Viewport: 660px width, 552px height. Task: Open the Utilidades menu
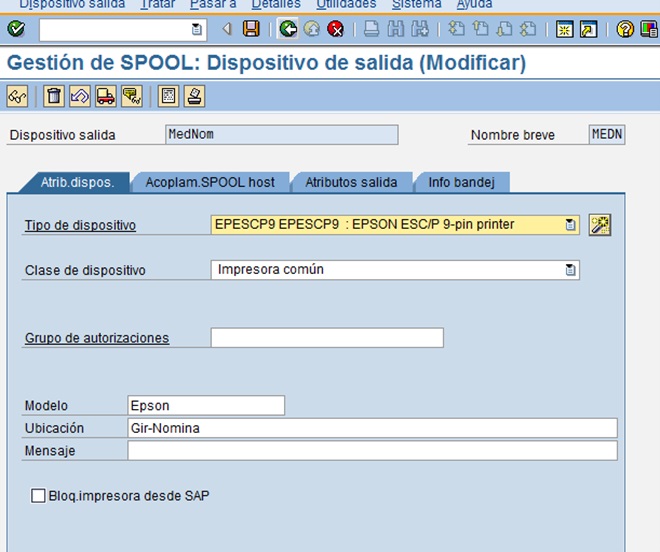[346, 4]
